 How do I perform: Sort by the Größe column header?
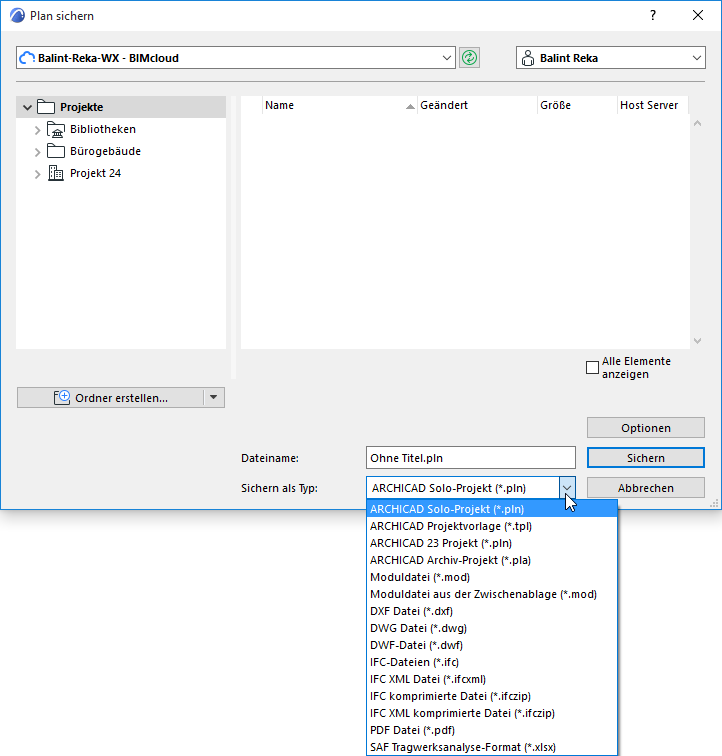pos(577,105)
